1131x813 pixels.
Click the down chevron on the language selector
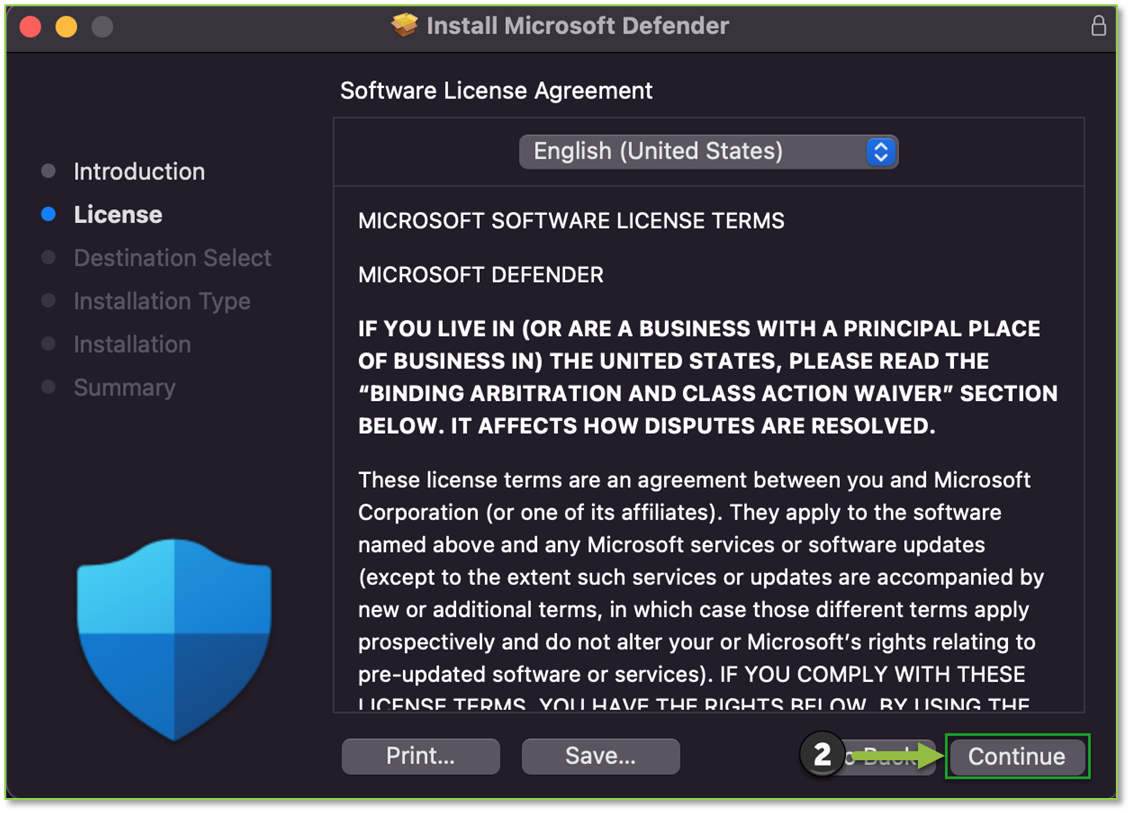880,157
